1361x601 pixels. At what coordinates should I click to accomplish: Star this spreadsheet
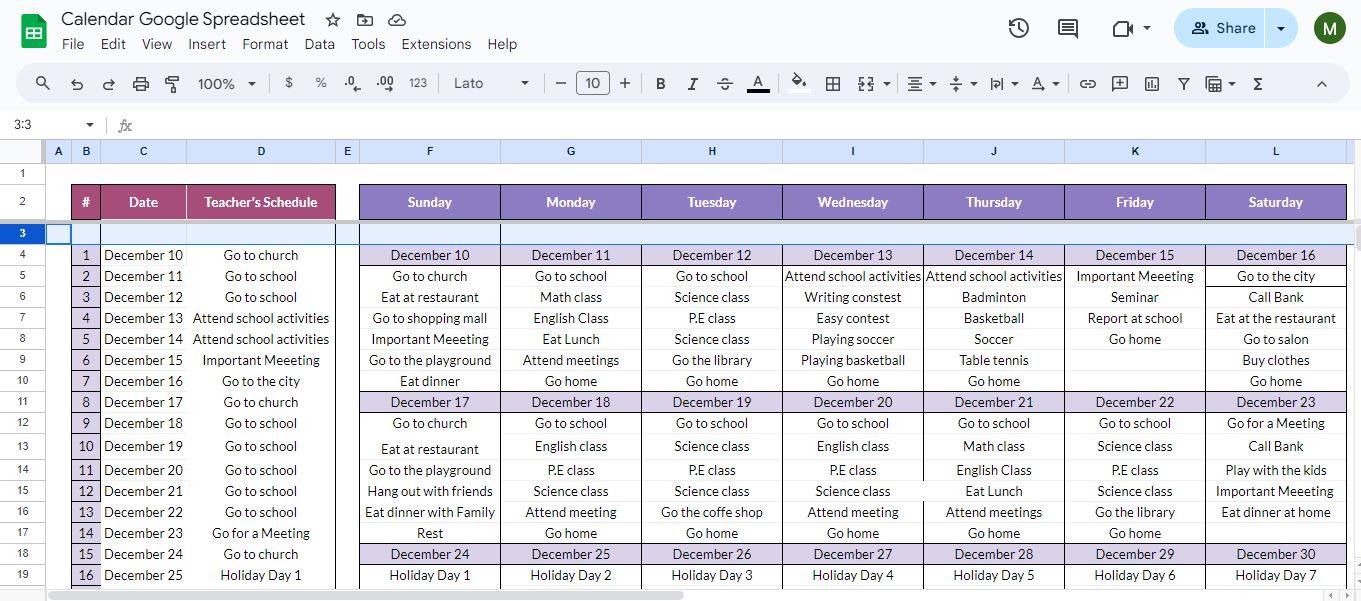click(x=333, y=20)
